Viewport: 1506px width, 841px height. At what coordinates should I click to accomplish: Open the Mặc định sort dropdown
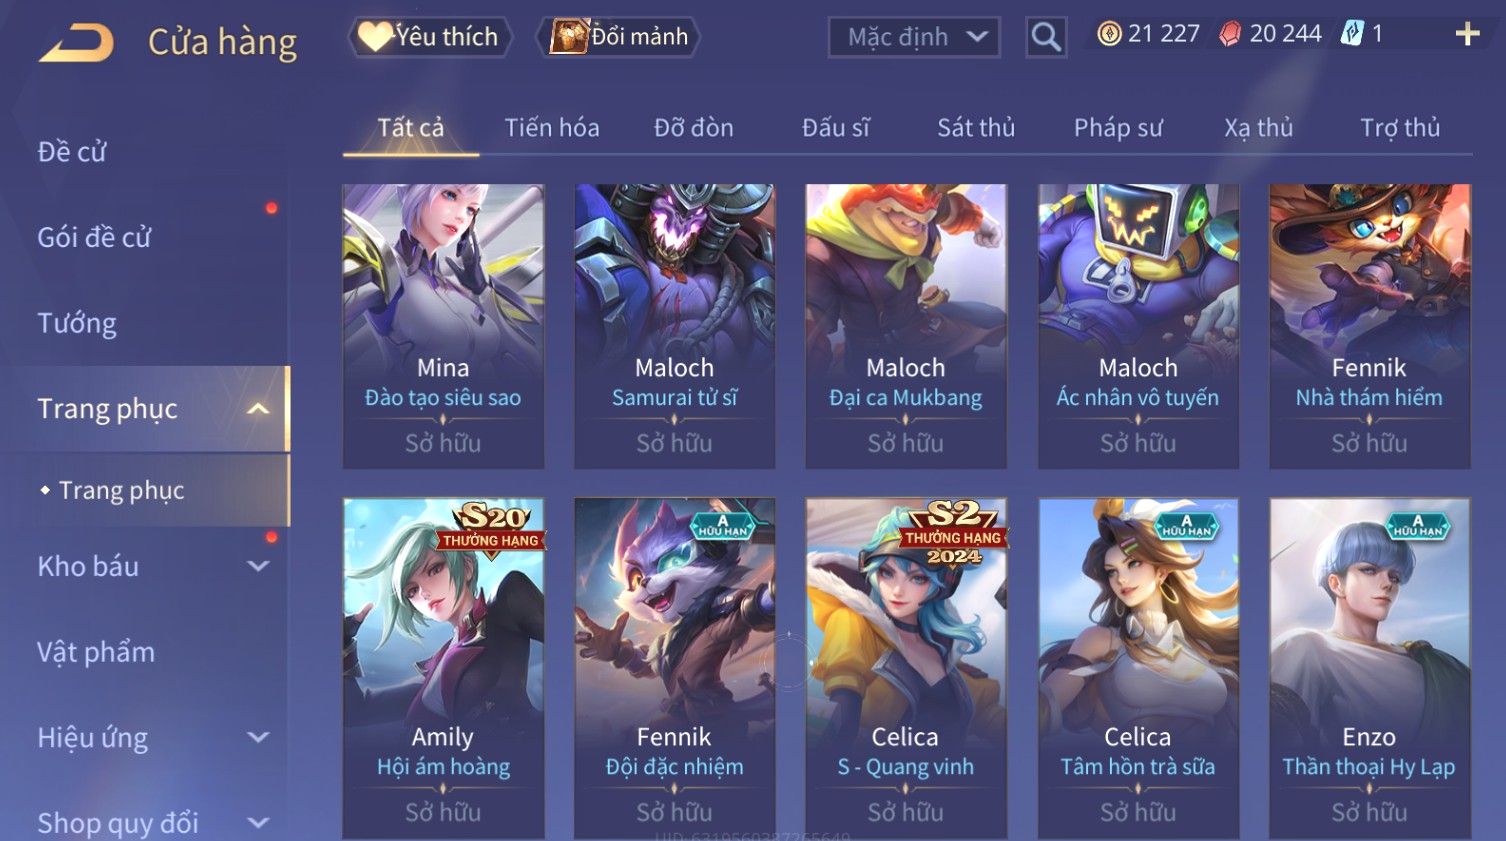click(x=914, y=38)
